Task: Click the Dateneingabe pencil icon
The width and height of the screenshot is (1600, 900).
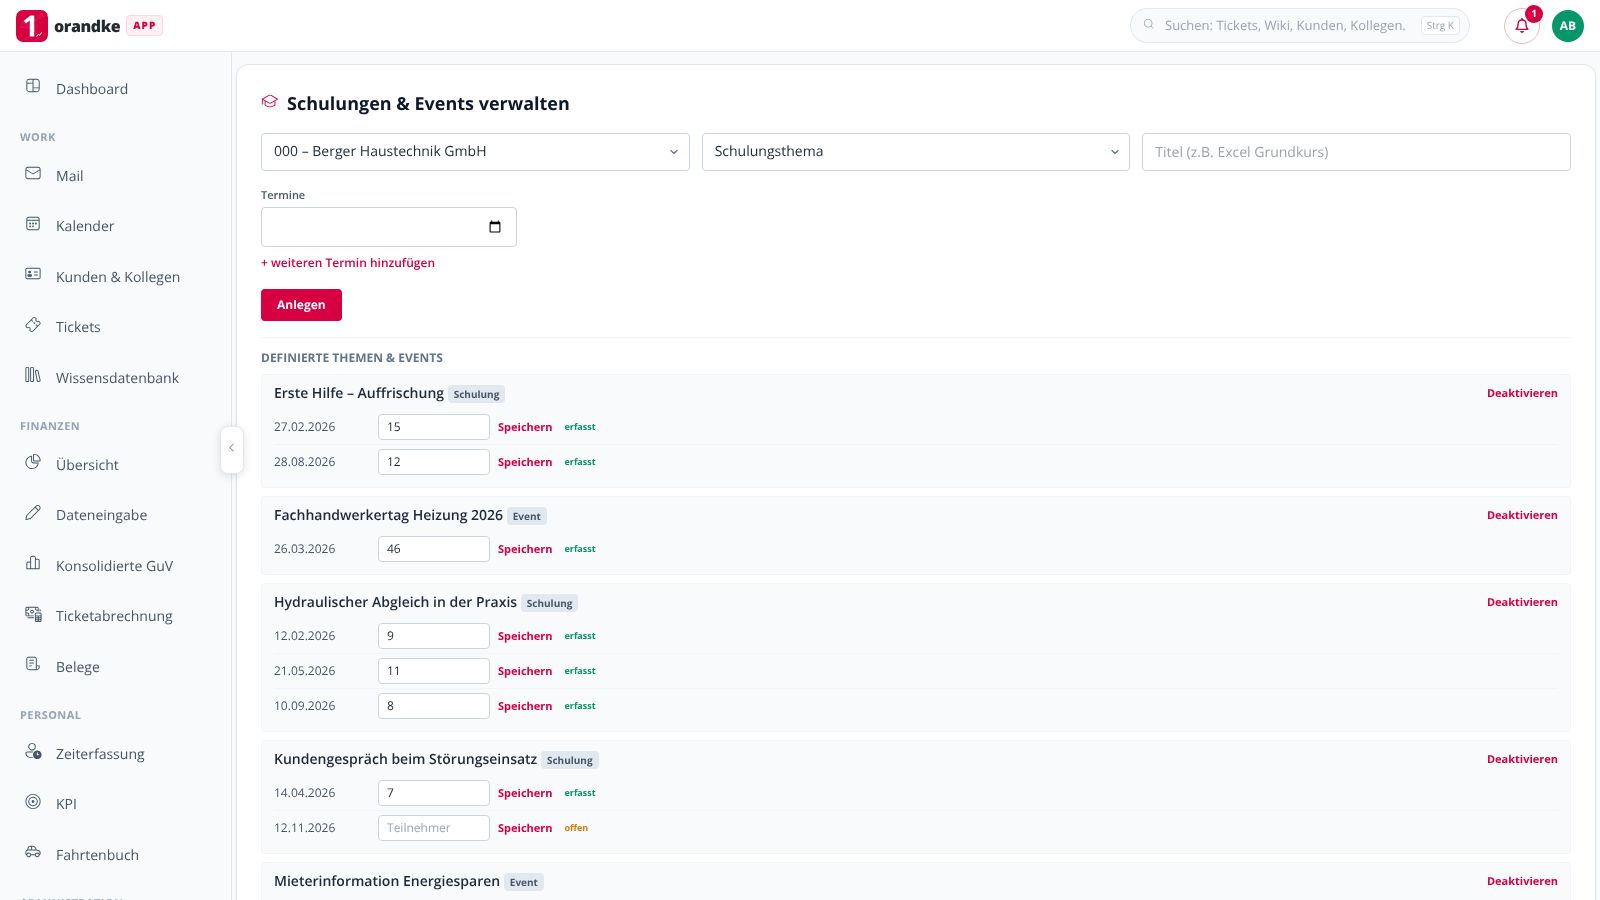Action: (x=33, y=513)
